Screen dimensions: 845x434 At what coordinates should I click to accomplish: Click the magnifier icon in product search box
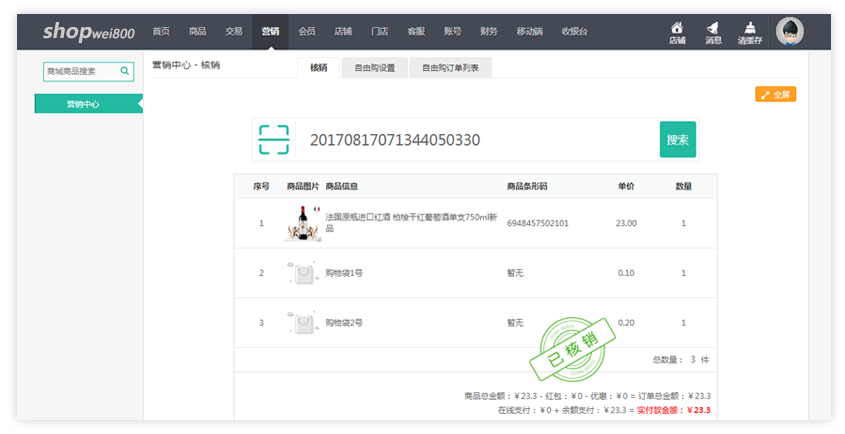tap(124, 71)
